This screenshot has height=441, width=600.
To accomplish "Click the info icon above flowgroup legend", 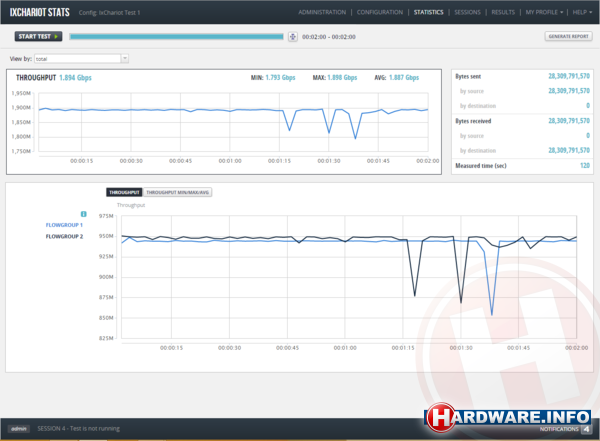I will point(83,214).
